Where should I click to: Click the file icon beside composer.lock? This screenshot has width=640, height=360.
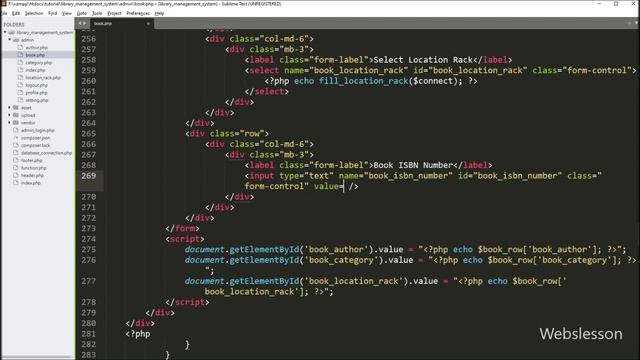coord(16,145)
